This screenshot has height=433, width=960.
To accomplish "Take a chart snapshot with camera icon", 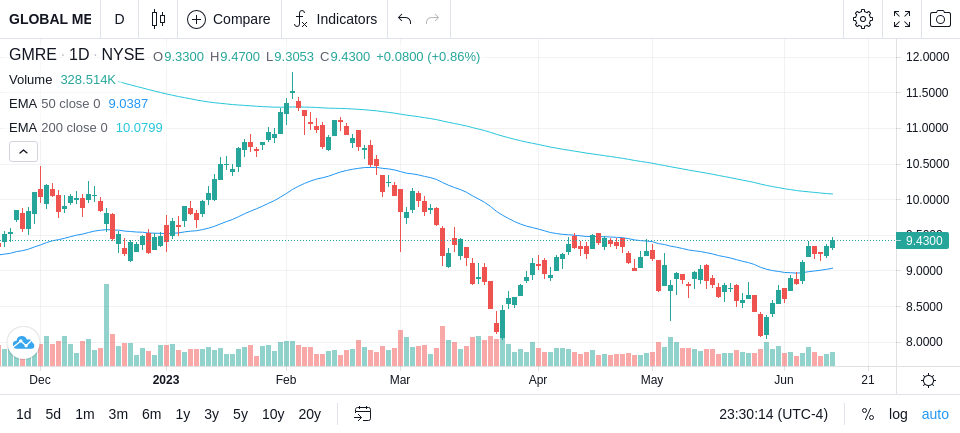I will tap(940, 19).
